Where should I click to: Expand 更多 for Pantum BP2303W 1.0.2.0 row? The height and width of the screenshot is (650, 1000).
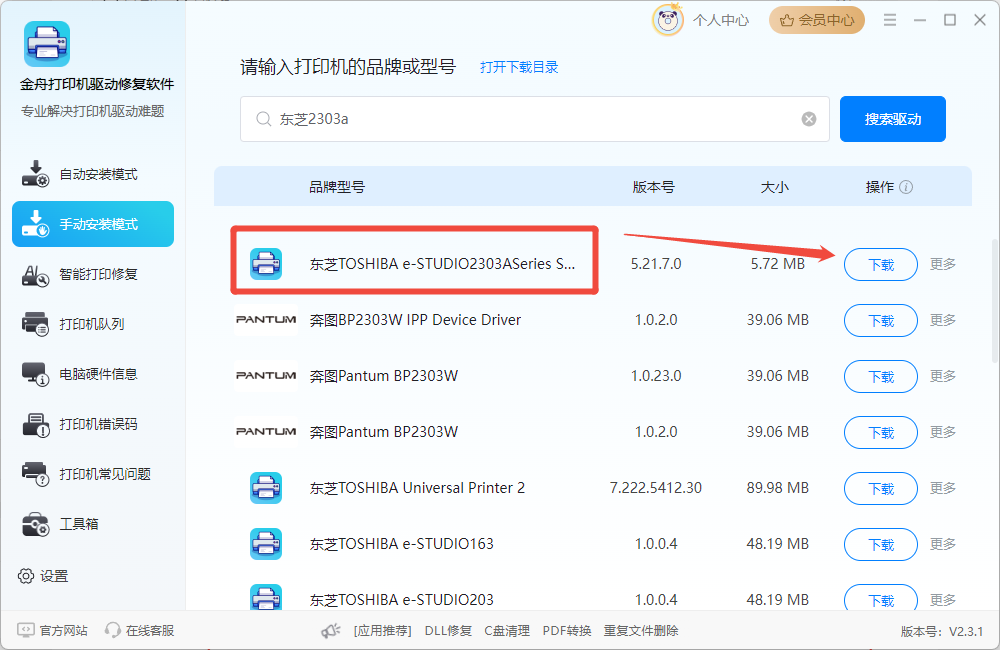click(x=943, y=432)
